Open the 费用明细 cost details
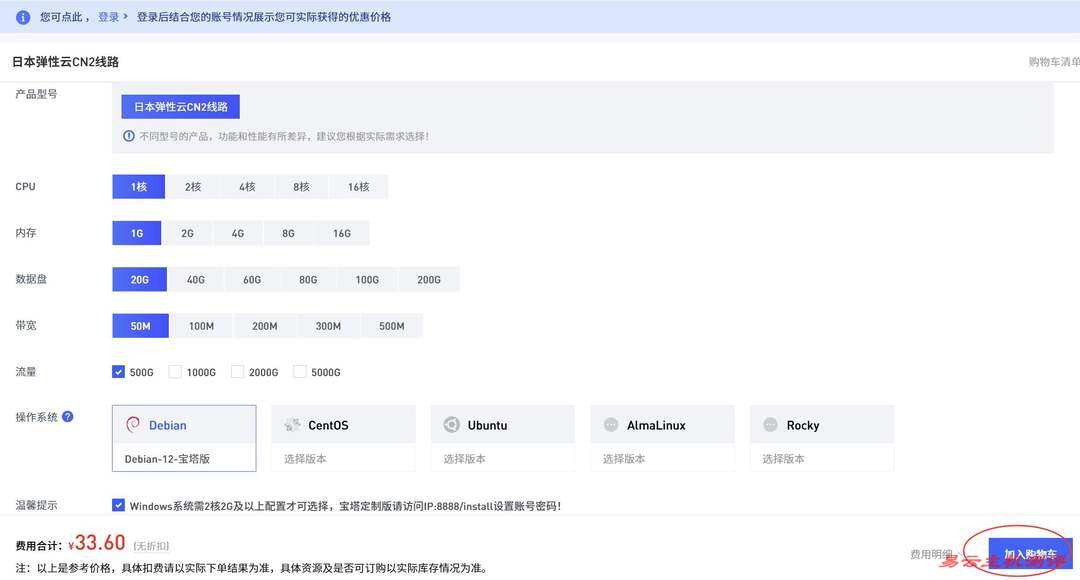The image size is (1080, 580). click(931, 554)
